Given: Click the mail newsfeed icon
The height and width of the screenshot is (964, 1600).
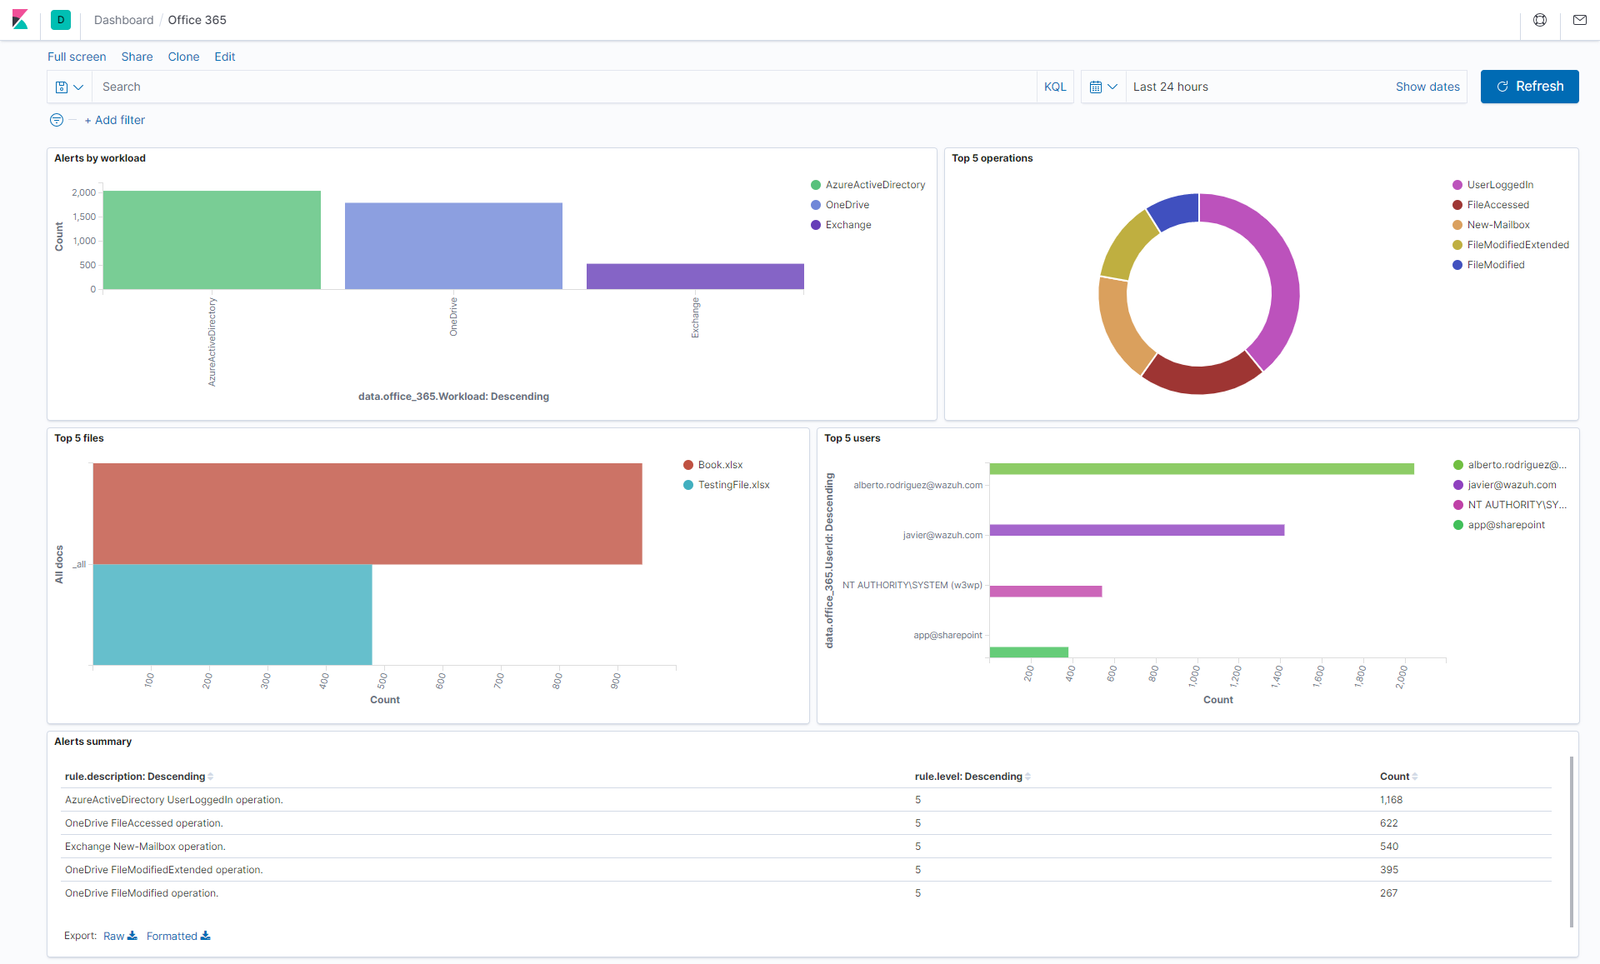Looking at the screenshot, I should pos(1580,20).
